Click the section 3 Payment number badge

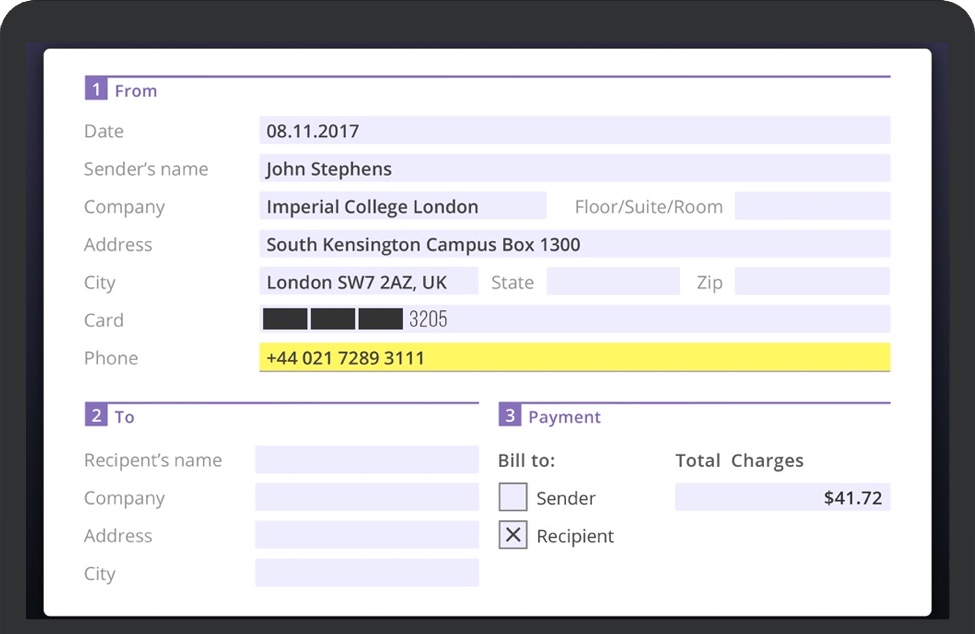[x=510, y=416]
